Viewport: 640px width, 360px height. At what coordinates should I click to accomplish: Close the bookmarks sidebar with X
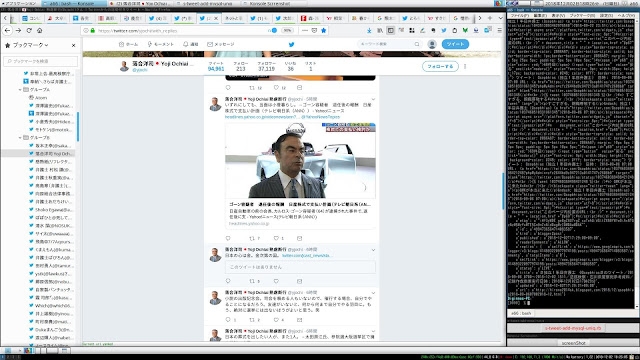pyautogui.click(x=73, y=45)
